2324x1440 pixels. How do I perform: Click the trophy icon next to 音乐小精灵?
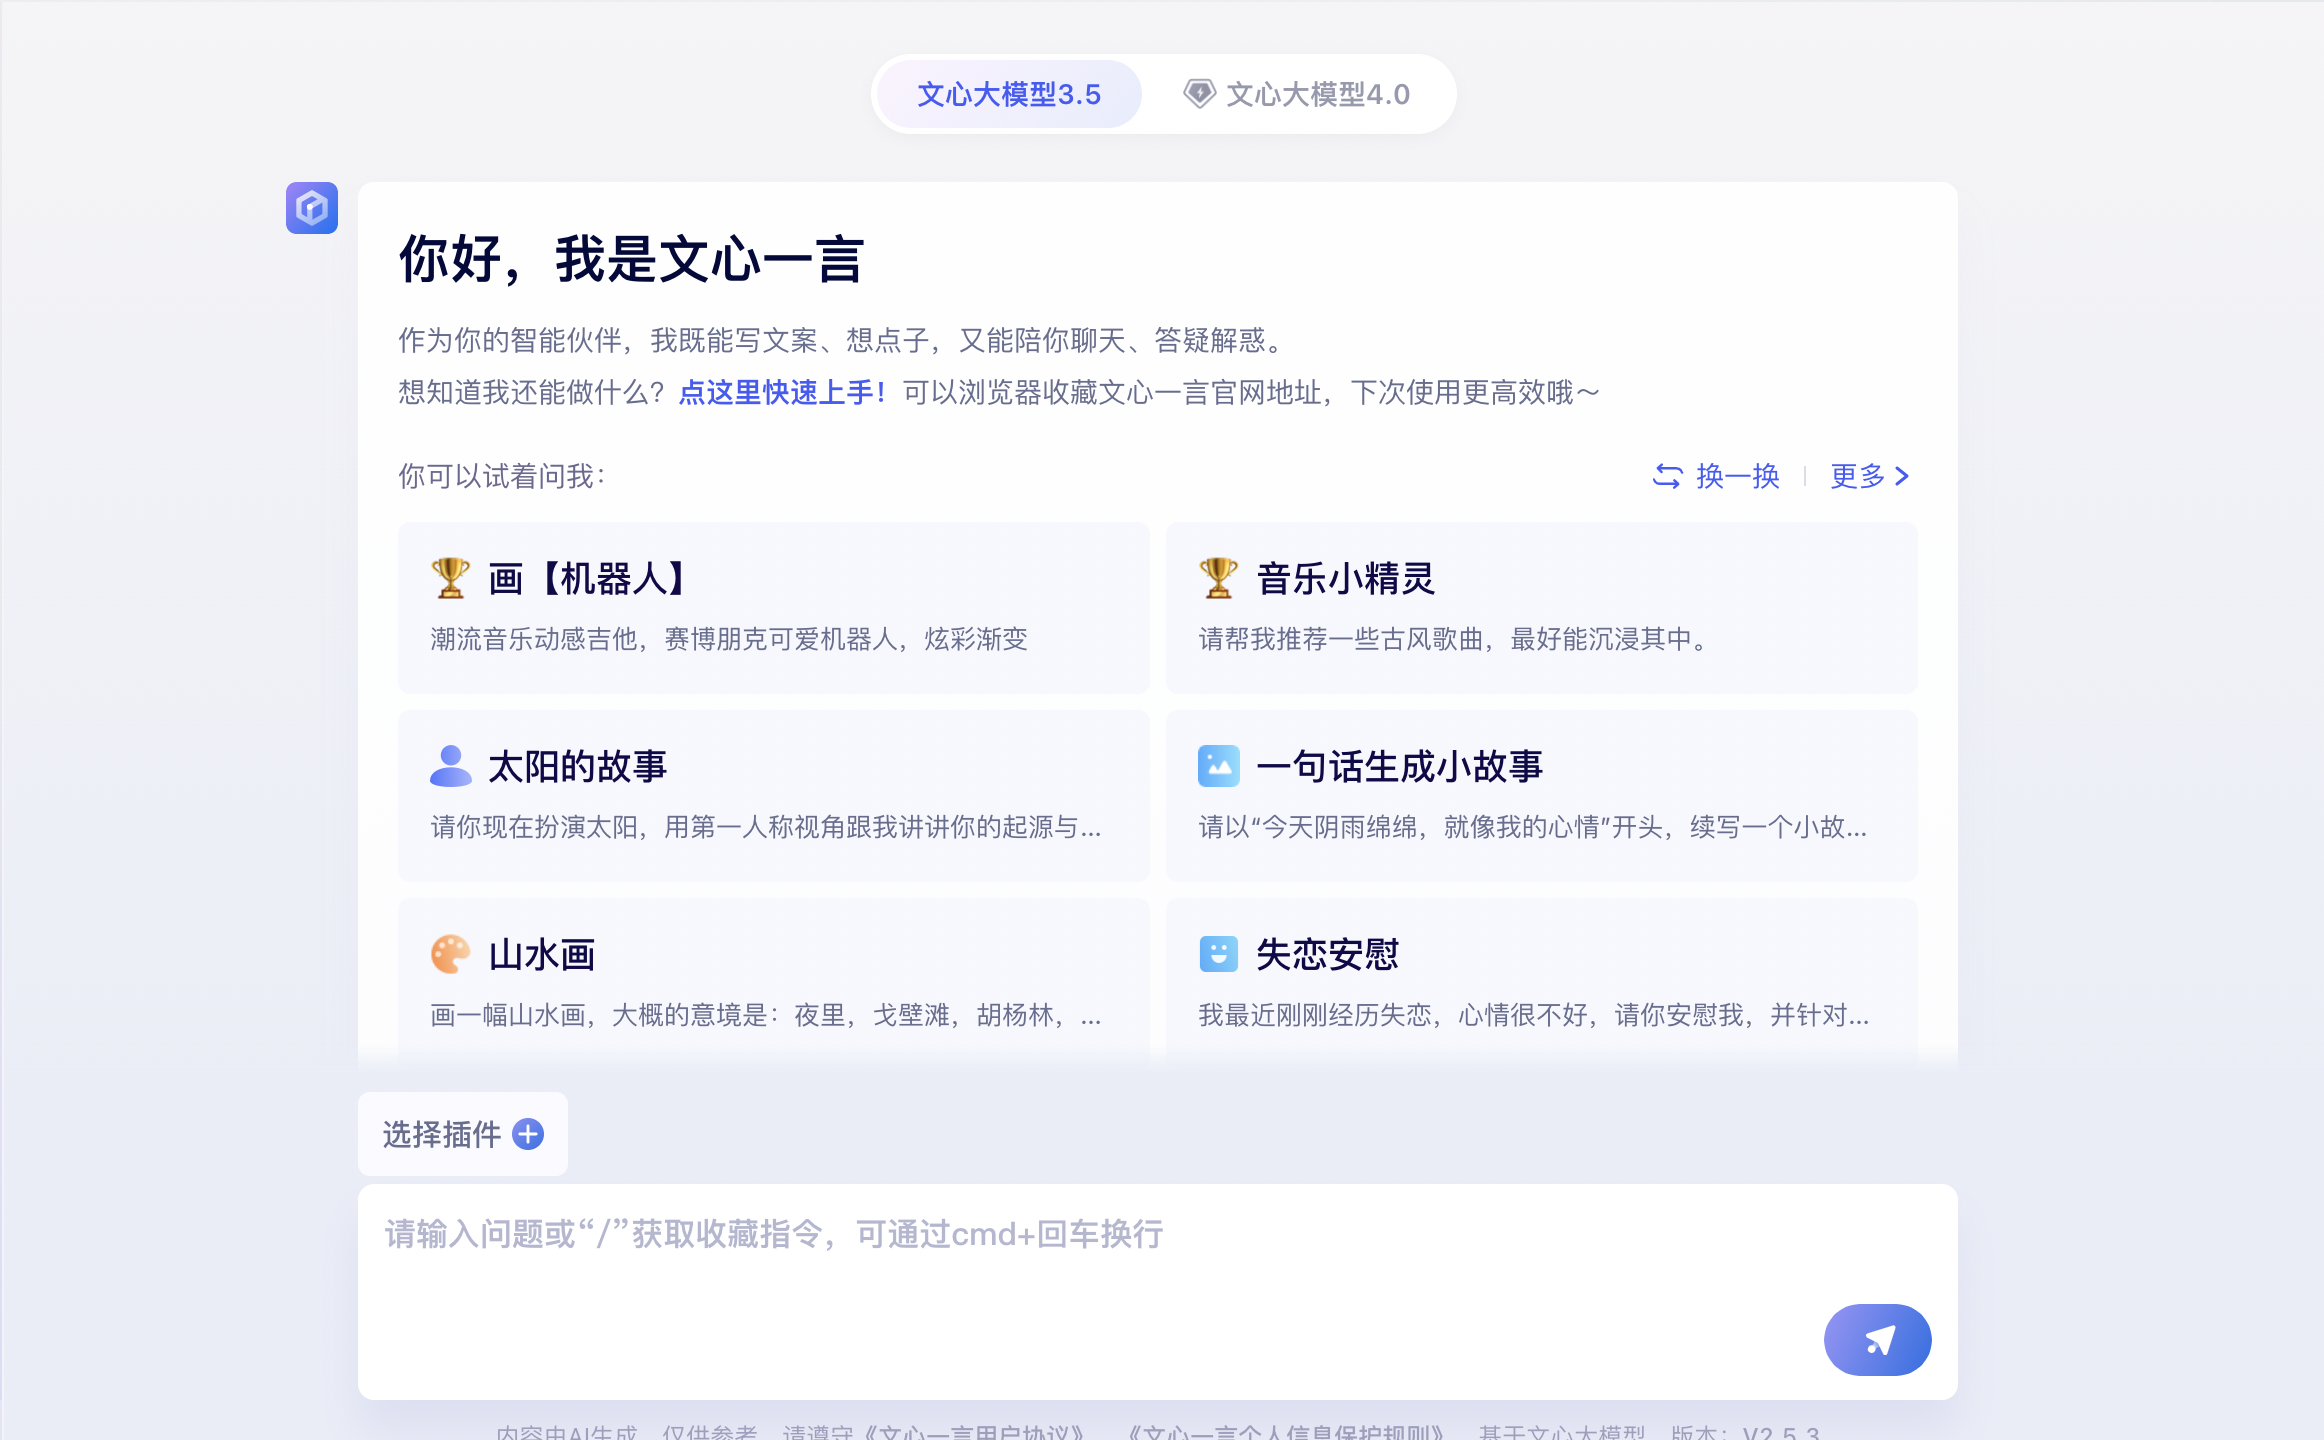tap(1218, 578)
